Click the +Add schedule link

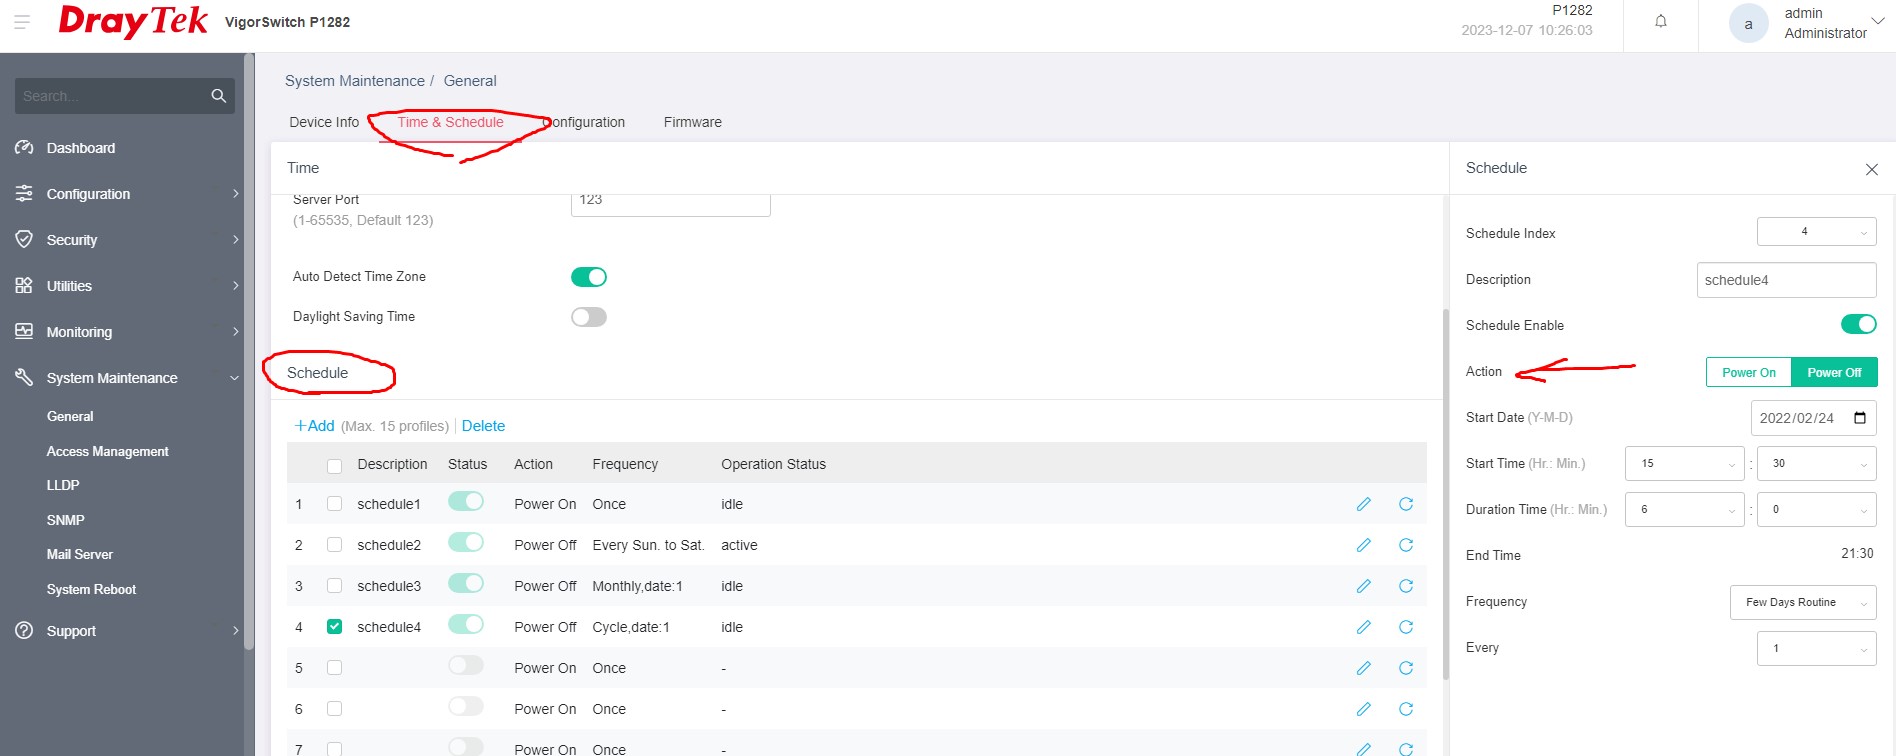(x=314, y=426)
